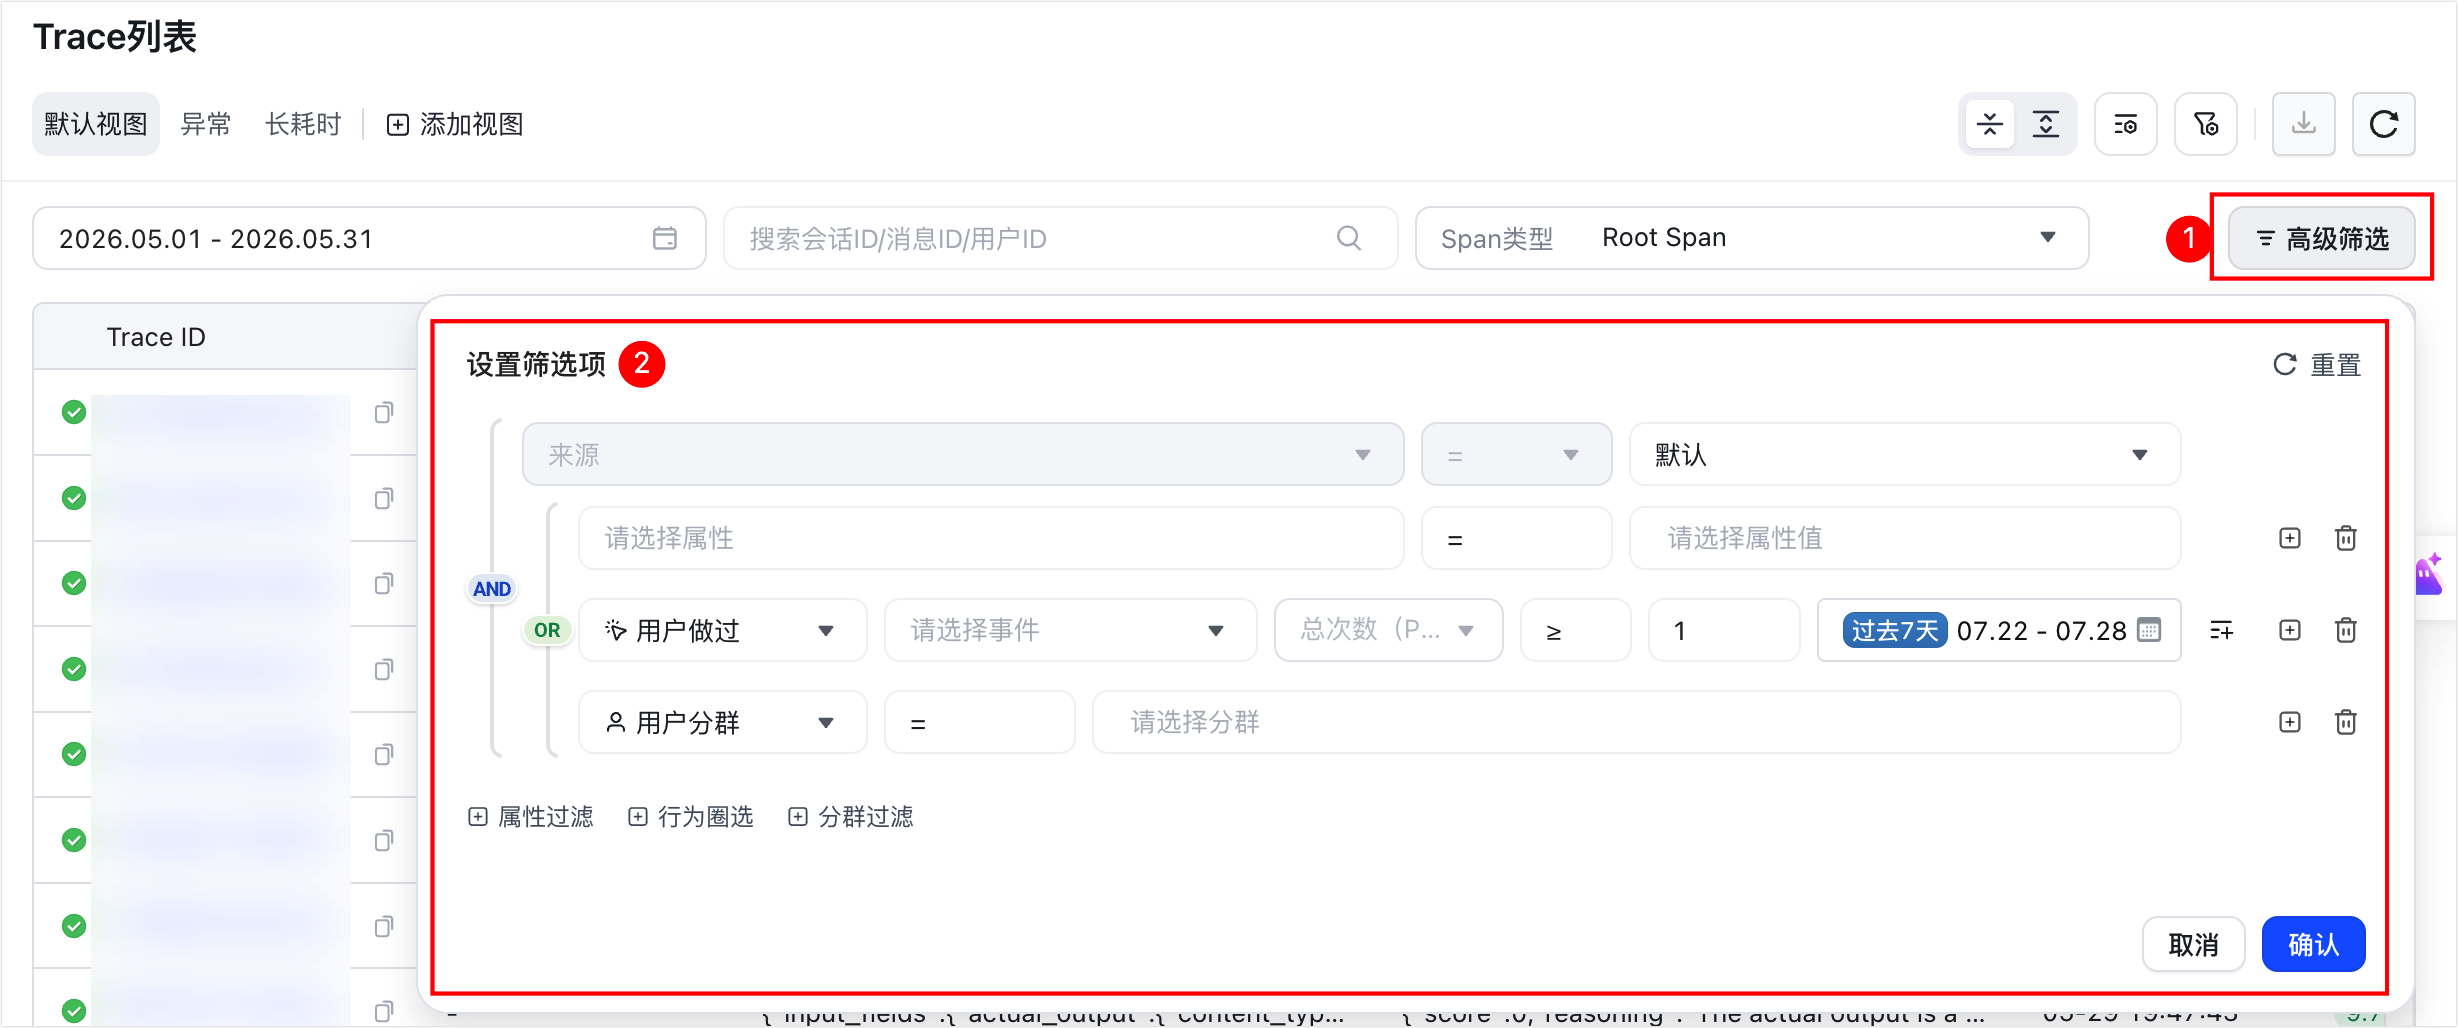The height and width of the screenshot is (1028, 2458).
Task: Click the 确认 button
Action: pyautogui.click(x=2313, y=944)
